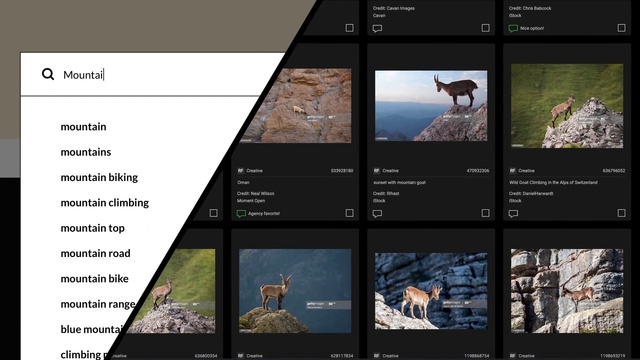Open the thumbnail for image 1198868754
This screenshot has width=640, height=360.
(431, 291)
